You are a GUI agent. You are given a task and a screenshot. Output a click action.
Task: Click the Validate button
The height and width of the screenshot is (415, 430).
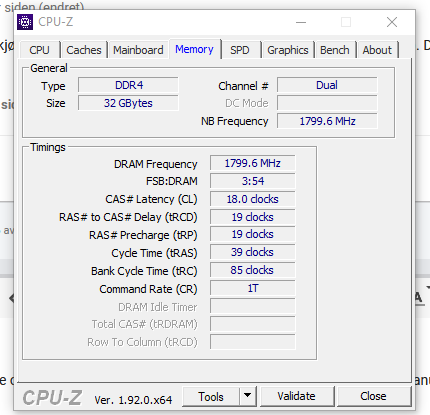click(x=297, y=396)
